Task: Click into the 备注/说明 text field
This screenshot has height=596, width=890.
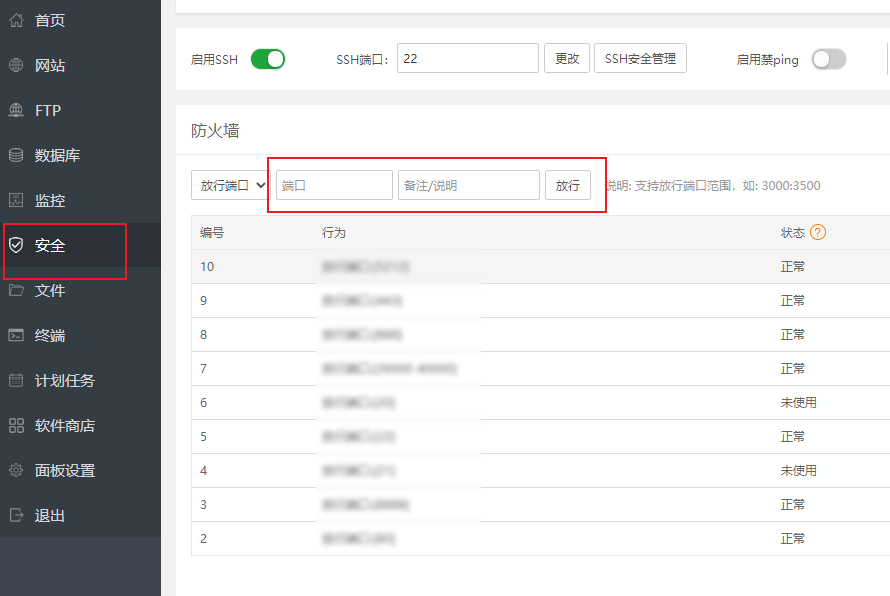Action: coord(468,185)
